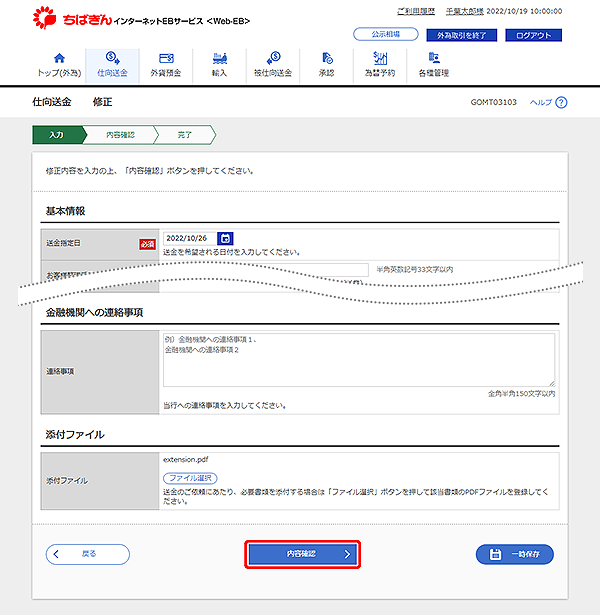The width and height of the screenshot is (600, 615).
Task: Click the 必須 required badge
Action: click(x=147, y=244)
